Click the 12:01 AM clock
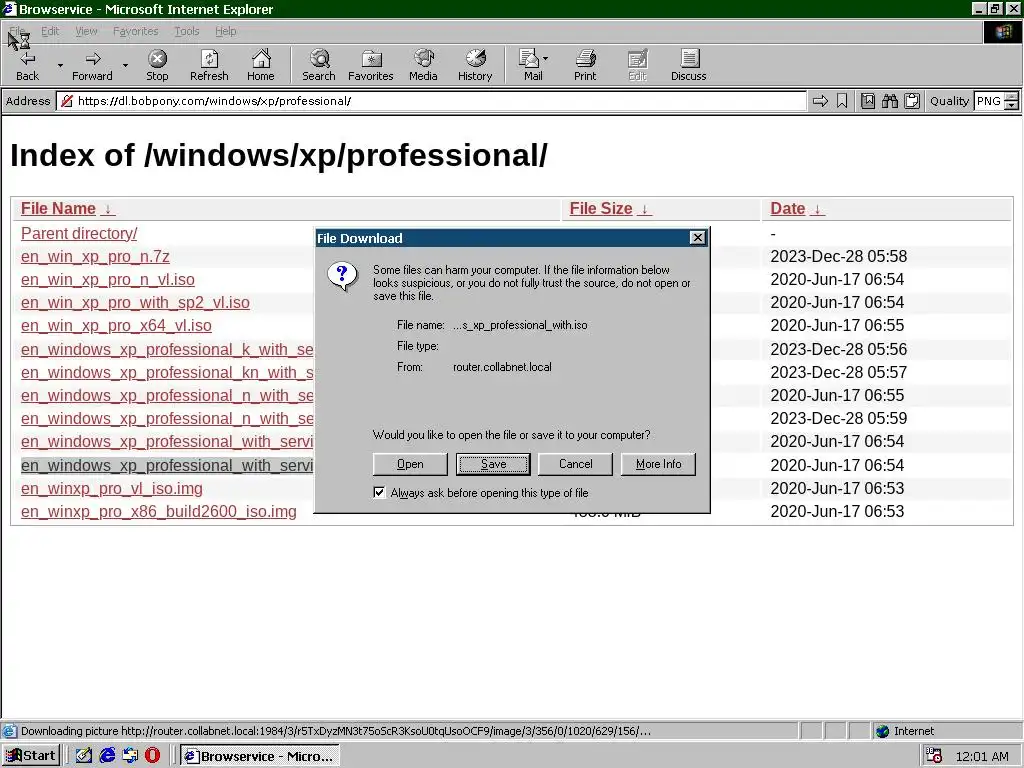 pos(982,756)
